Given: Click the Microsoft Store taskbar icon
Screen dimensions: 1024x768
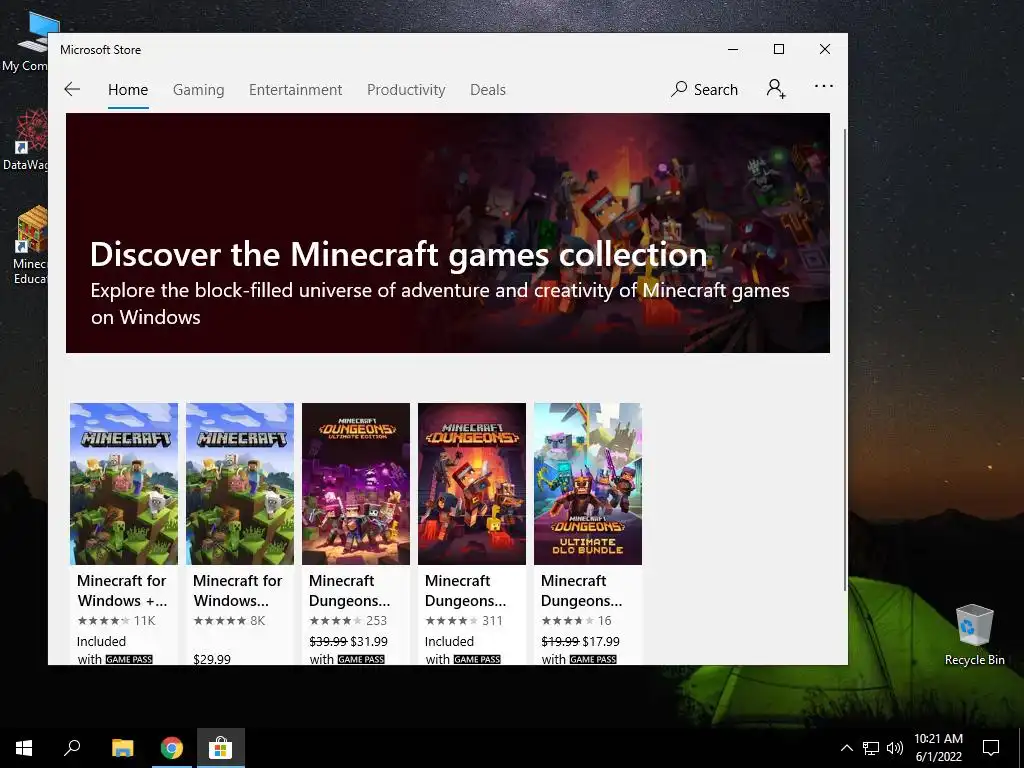Looking at the screenshot, I should pyautogui.click(x=221, y=748).
